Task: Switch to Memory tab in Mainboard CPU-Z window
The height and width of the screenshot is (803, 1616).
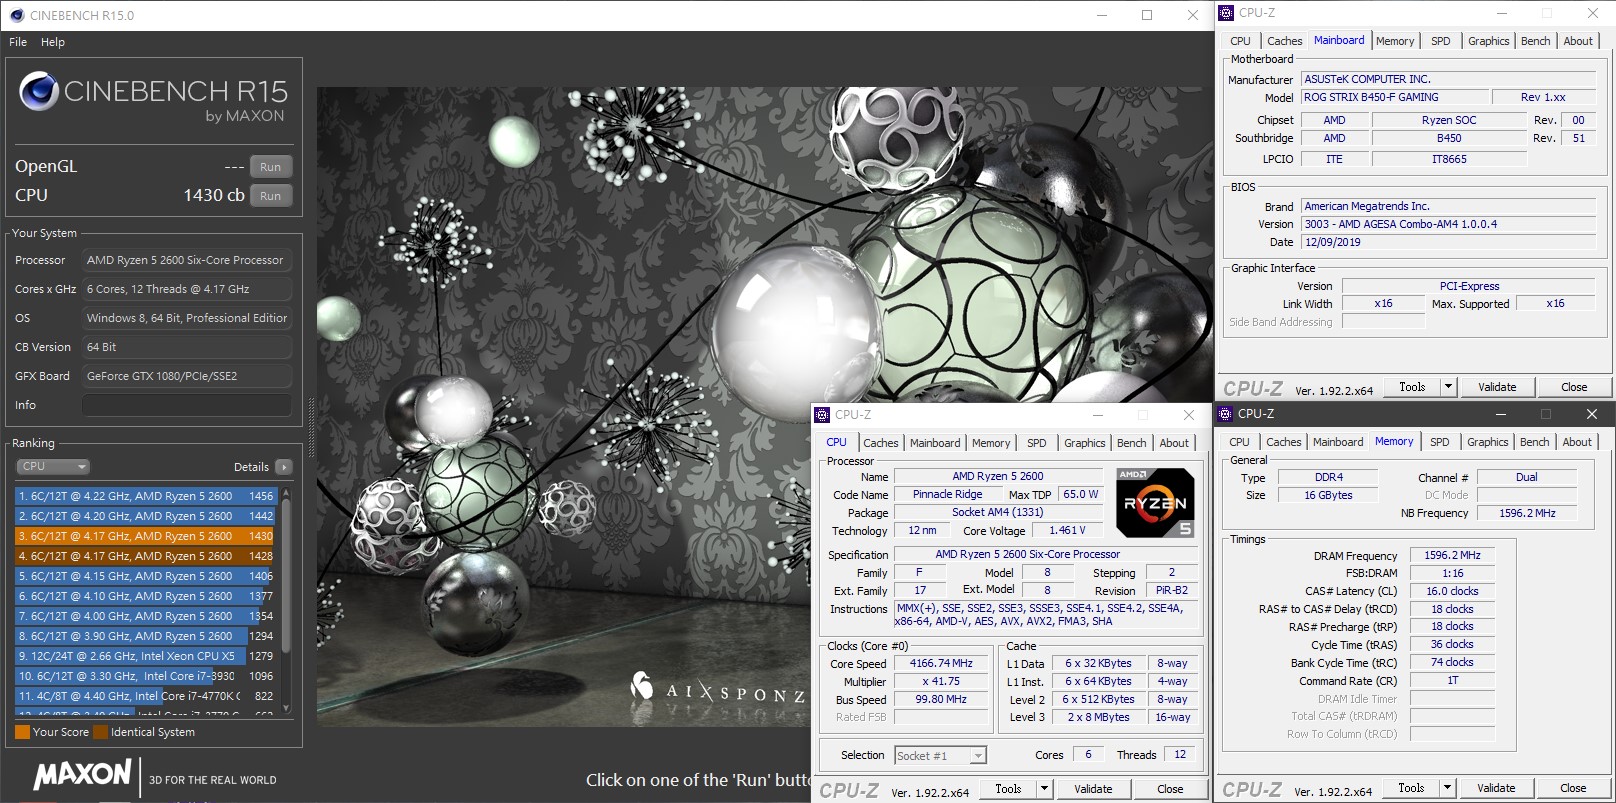Action: click(1395, 41)
